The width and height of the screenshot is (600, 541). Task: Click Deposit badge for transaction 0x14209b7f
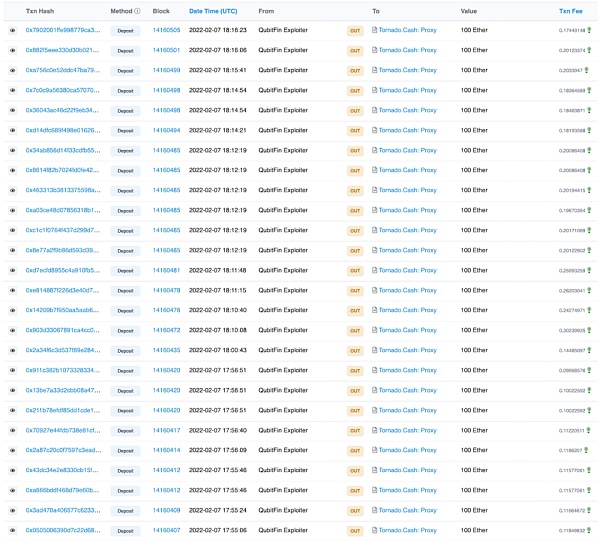[125, 310]
